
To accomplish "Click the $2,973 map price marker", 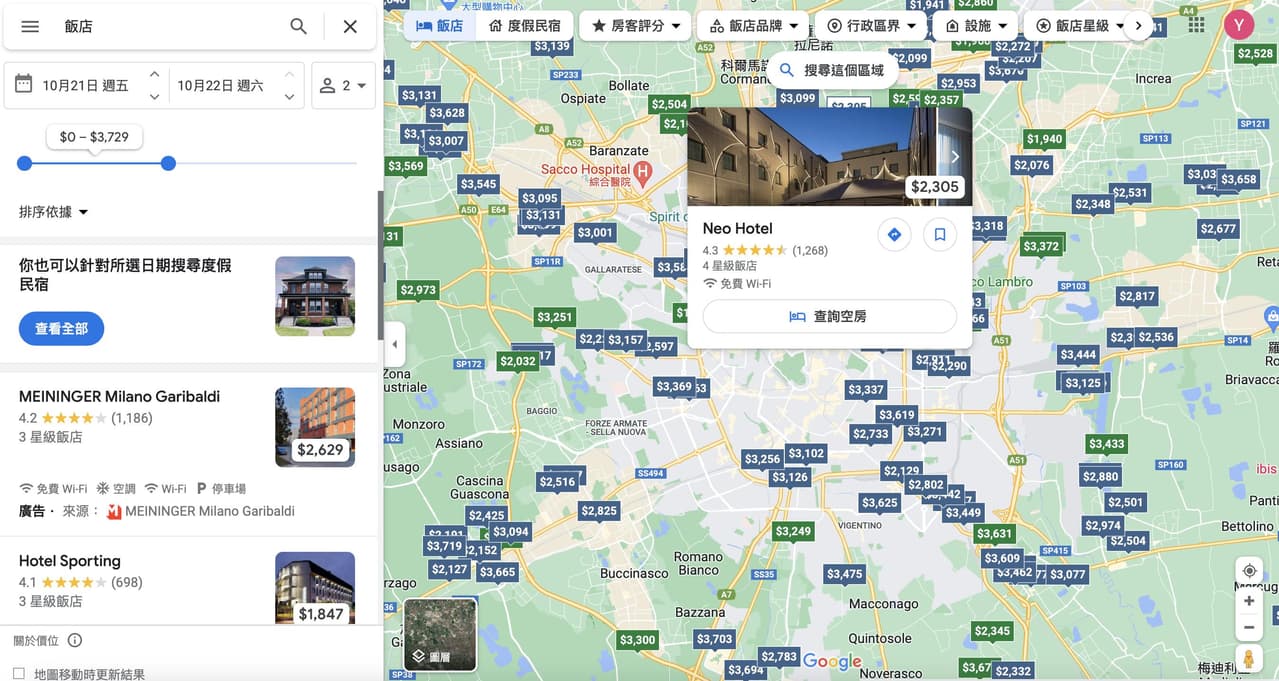I will [x=418, y=290].
